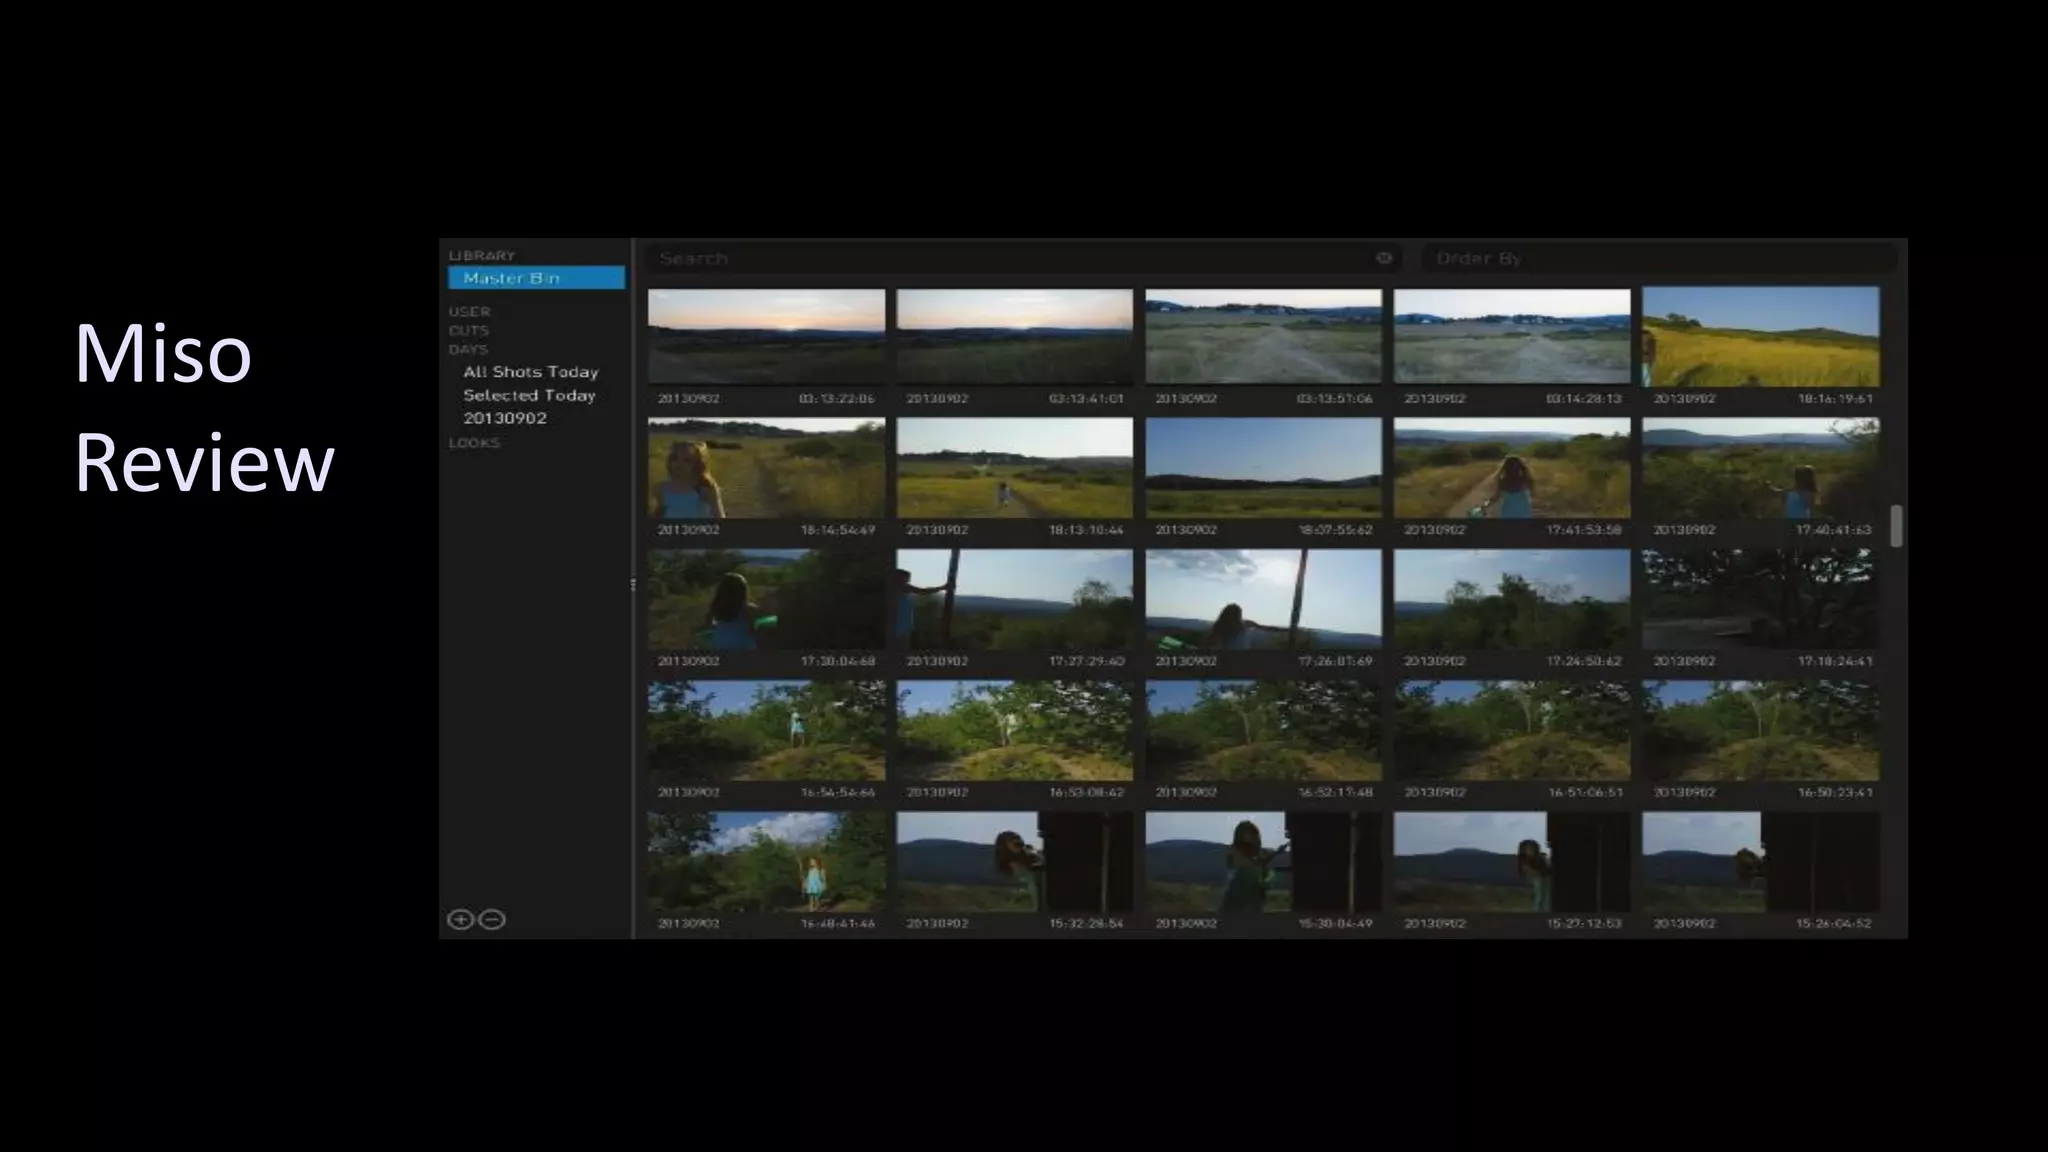Open the Order By dropdown
Screen dimensions: 2048x1152
[x=1659, y=258]
